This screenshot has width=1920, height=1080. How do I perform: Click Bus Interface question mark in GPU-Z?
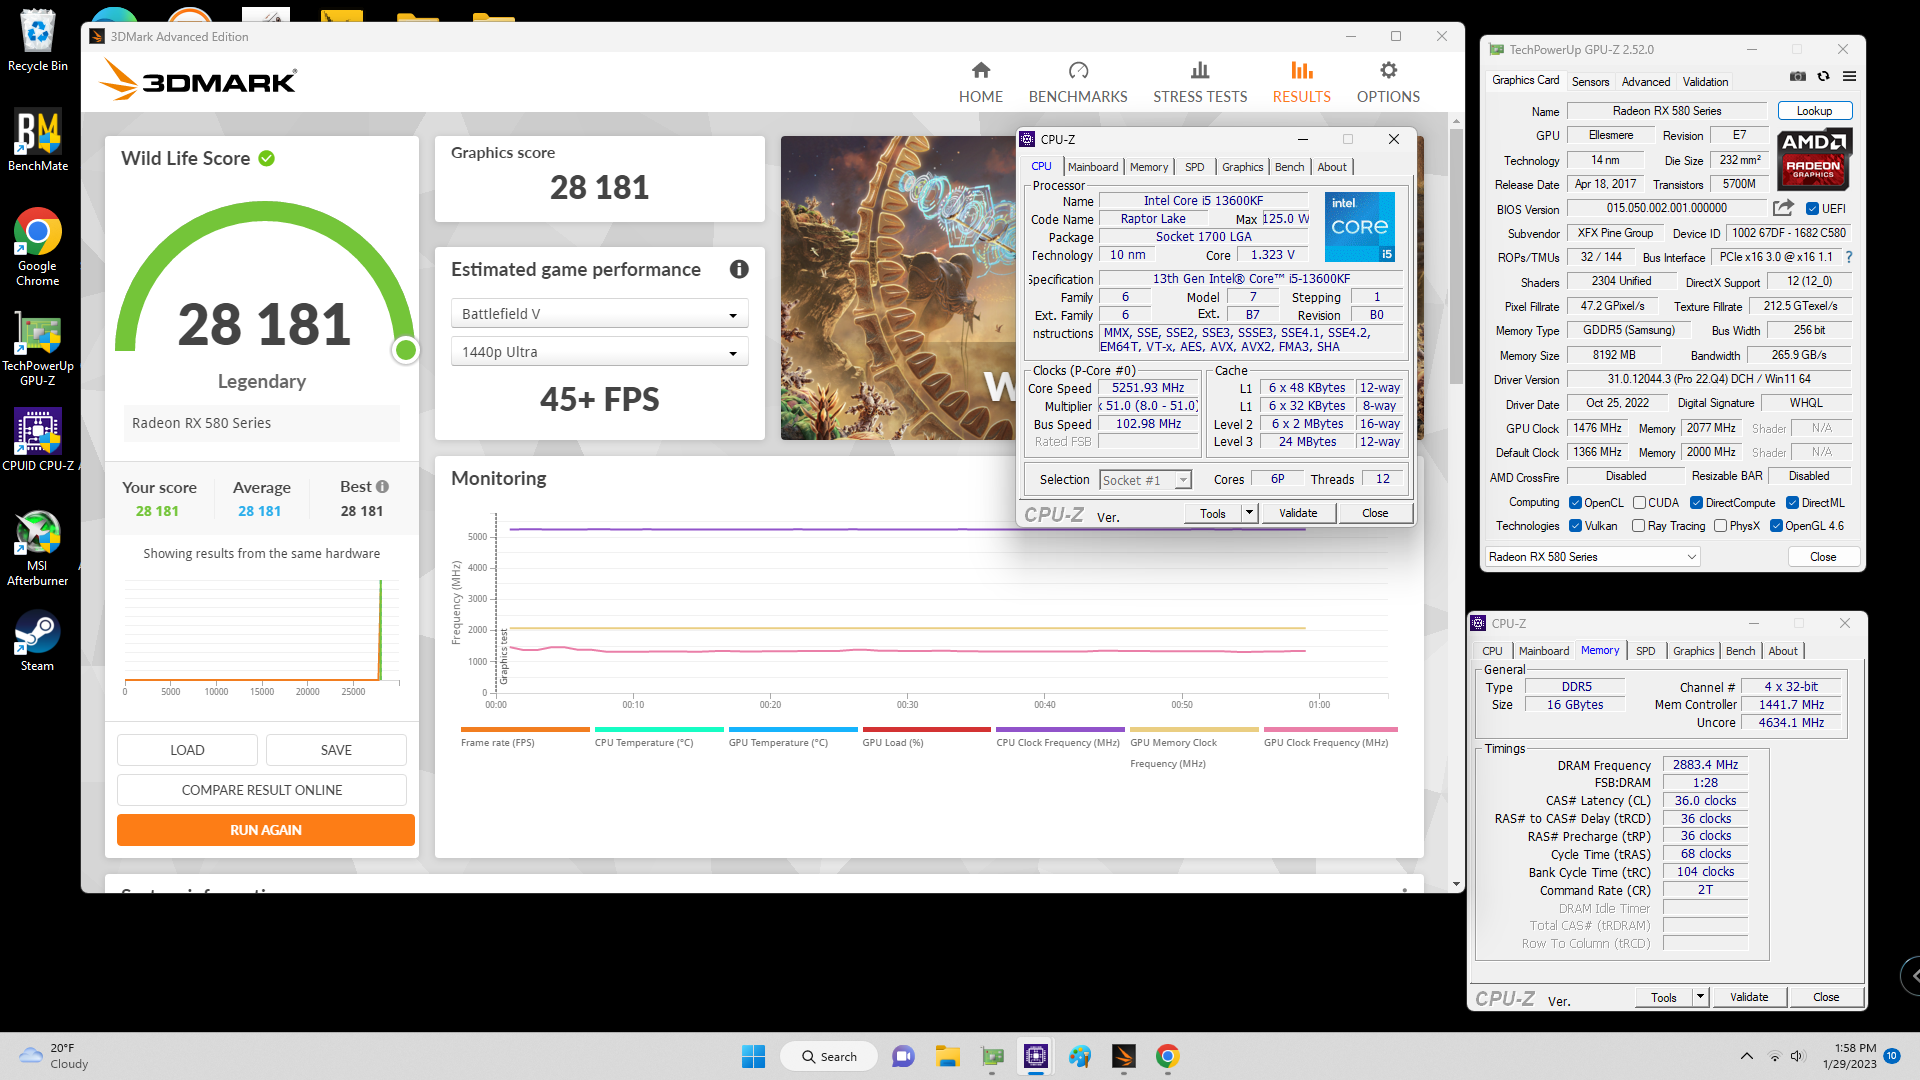pos(1849,257)
